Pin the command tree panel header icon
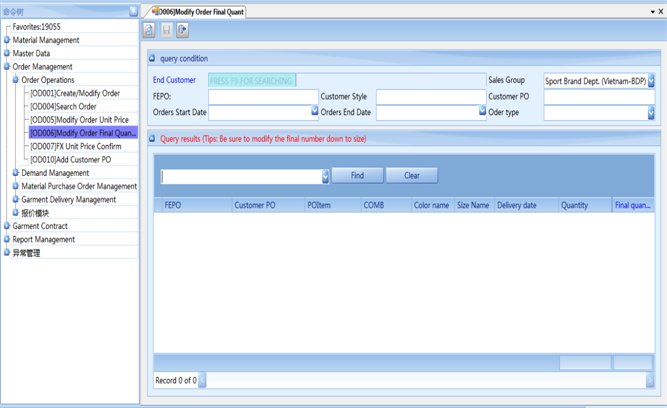 (x=134, y=11)
